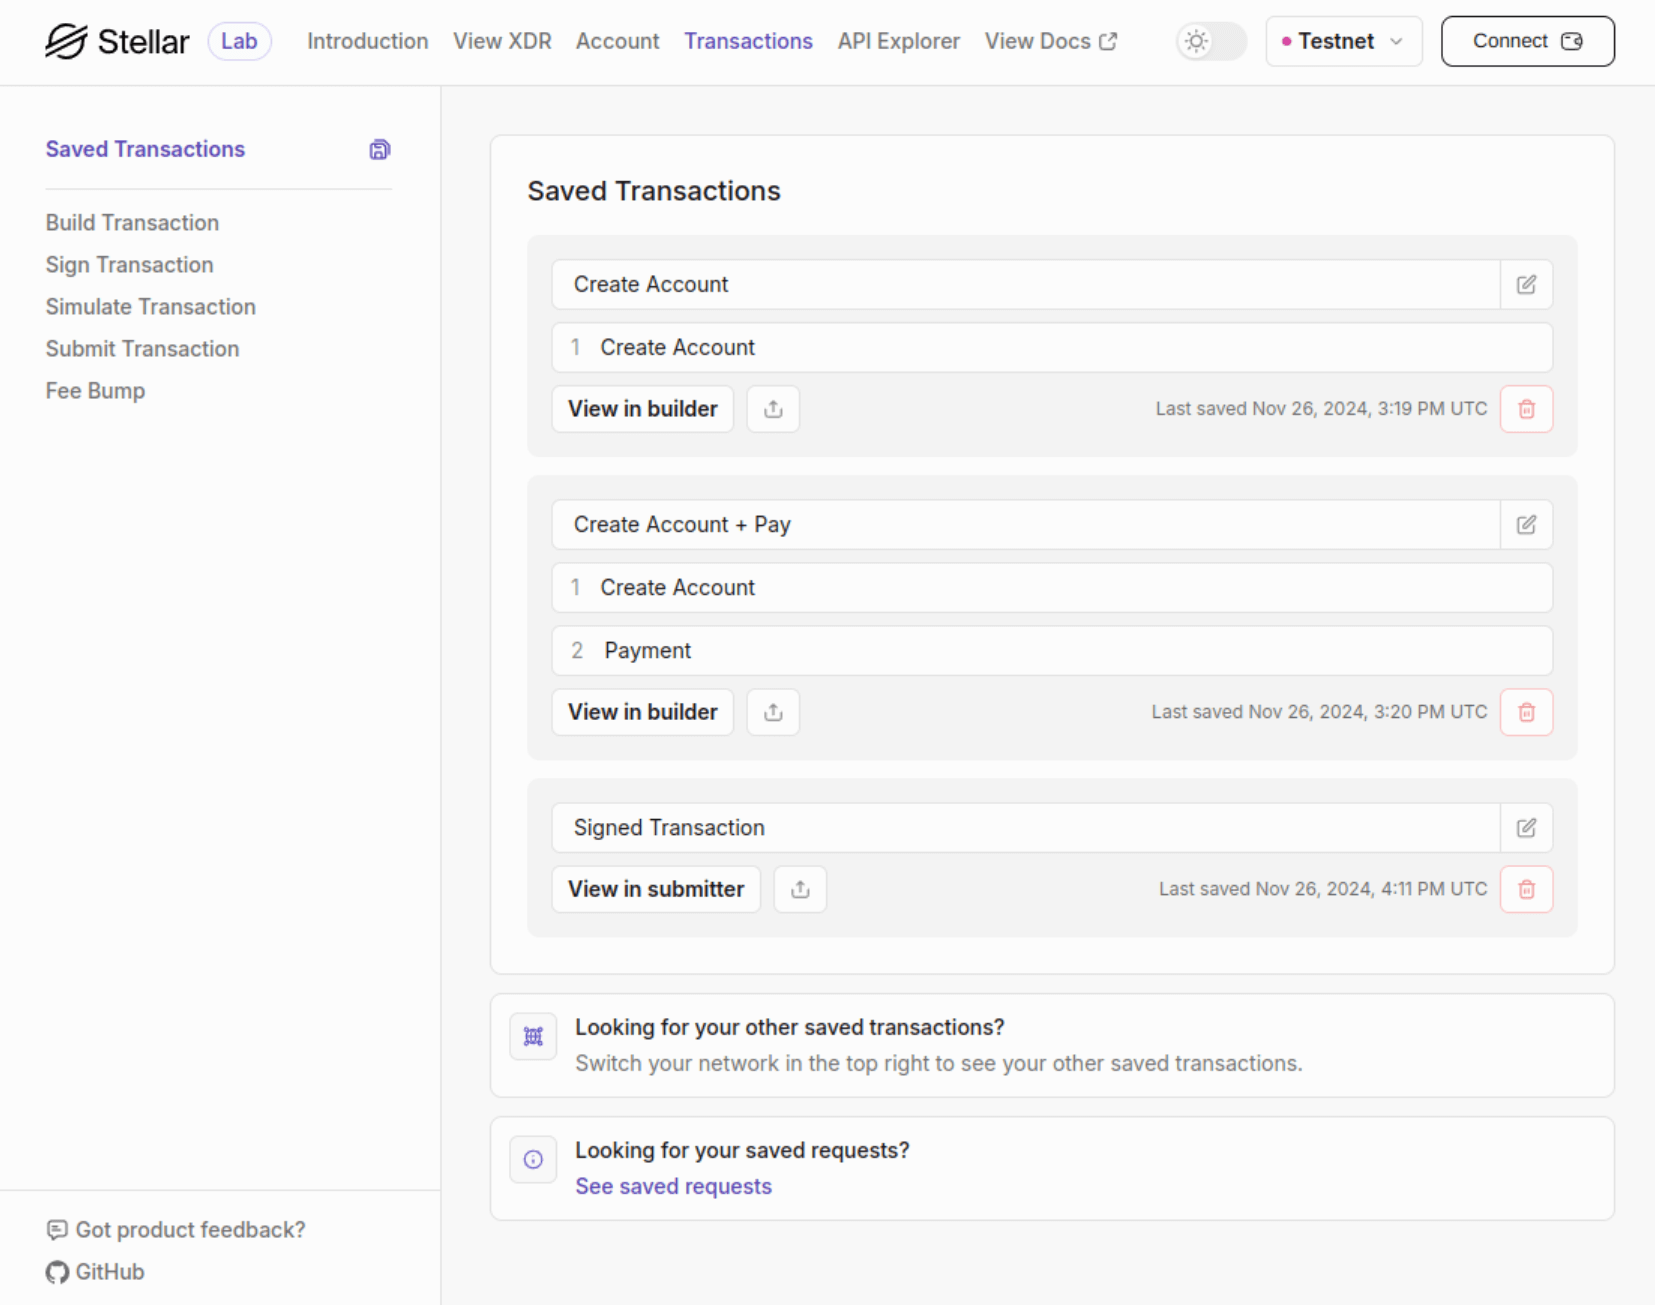The width and height of the screenshot is (1655, 1305).
Task: Open View Docs external link
Action: point(1050,41)
